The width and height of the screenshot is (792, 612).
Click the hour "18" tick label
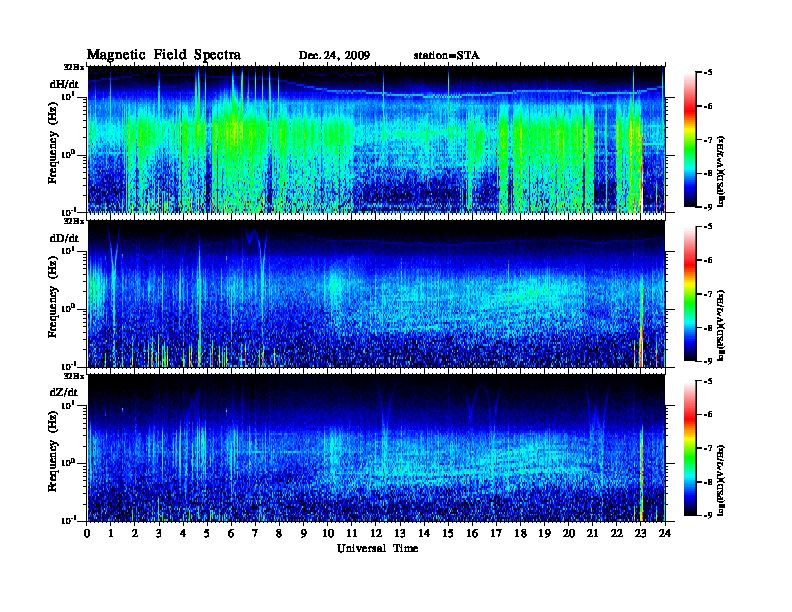(521, 534)
